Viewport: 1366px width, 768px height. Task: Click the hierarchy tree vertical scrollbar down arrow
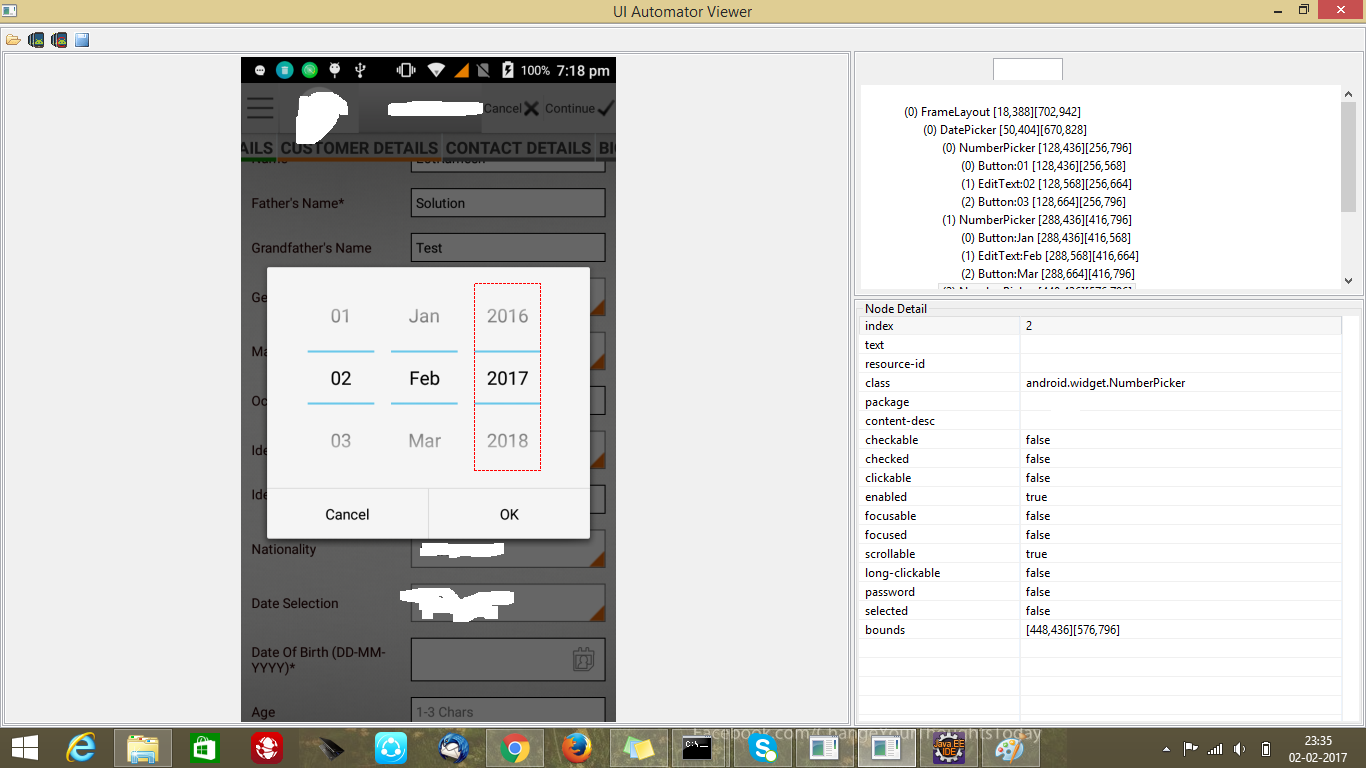pyautogui.click(x=1348, y=281)
